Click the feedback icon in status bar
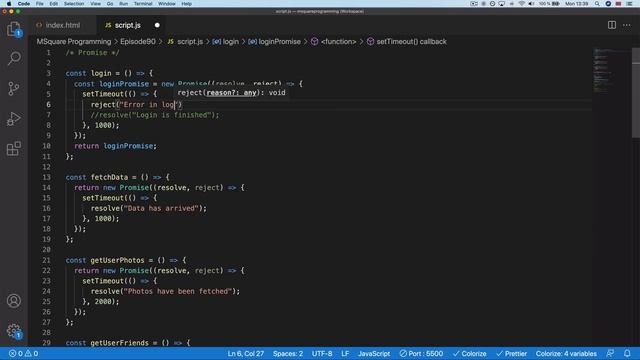The width and height of the screenshot is (640, 360). point(610,353)
